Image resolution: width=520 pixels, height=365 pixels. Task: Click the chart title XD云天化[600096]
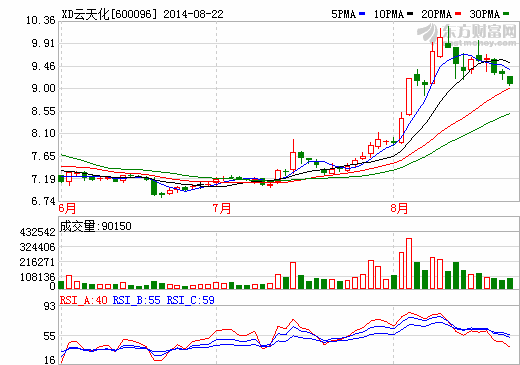[109, 14]
